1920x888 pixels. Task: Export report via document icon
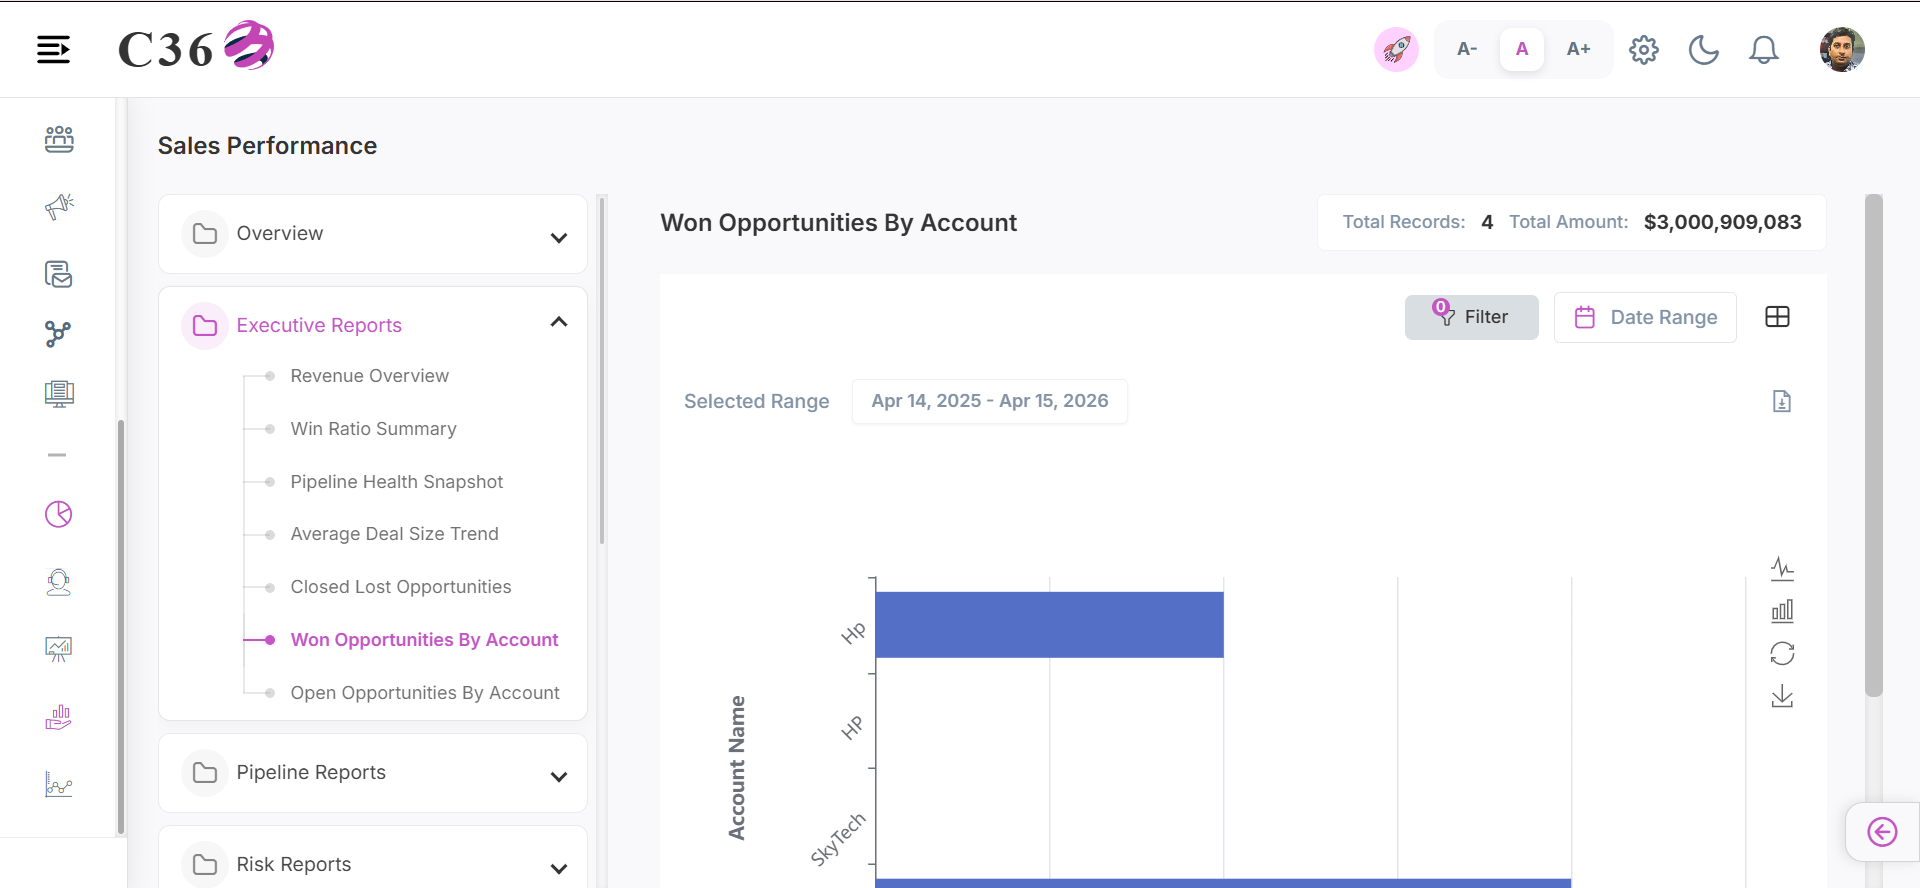tap(1782, 401)
